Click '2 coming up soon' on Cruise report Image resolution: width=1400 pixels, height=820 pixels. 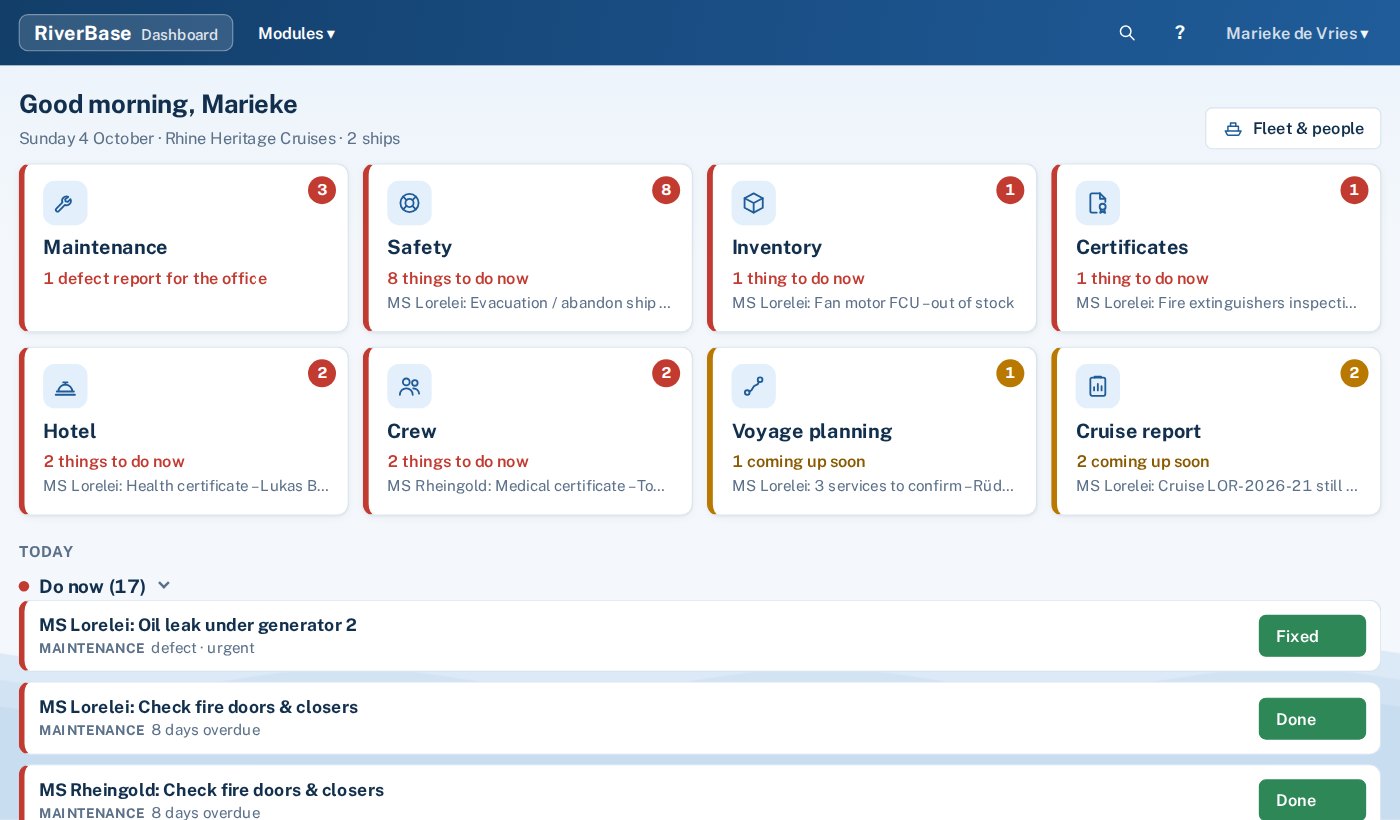tap(1142, 461)
